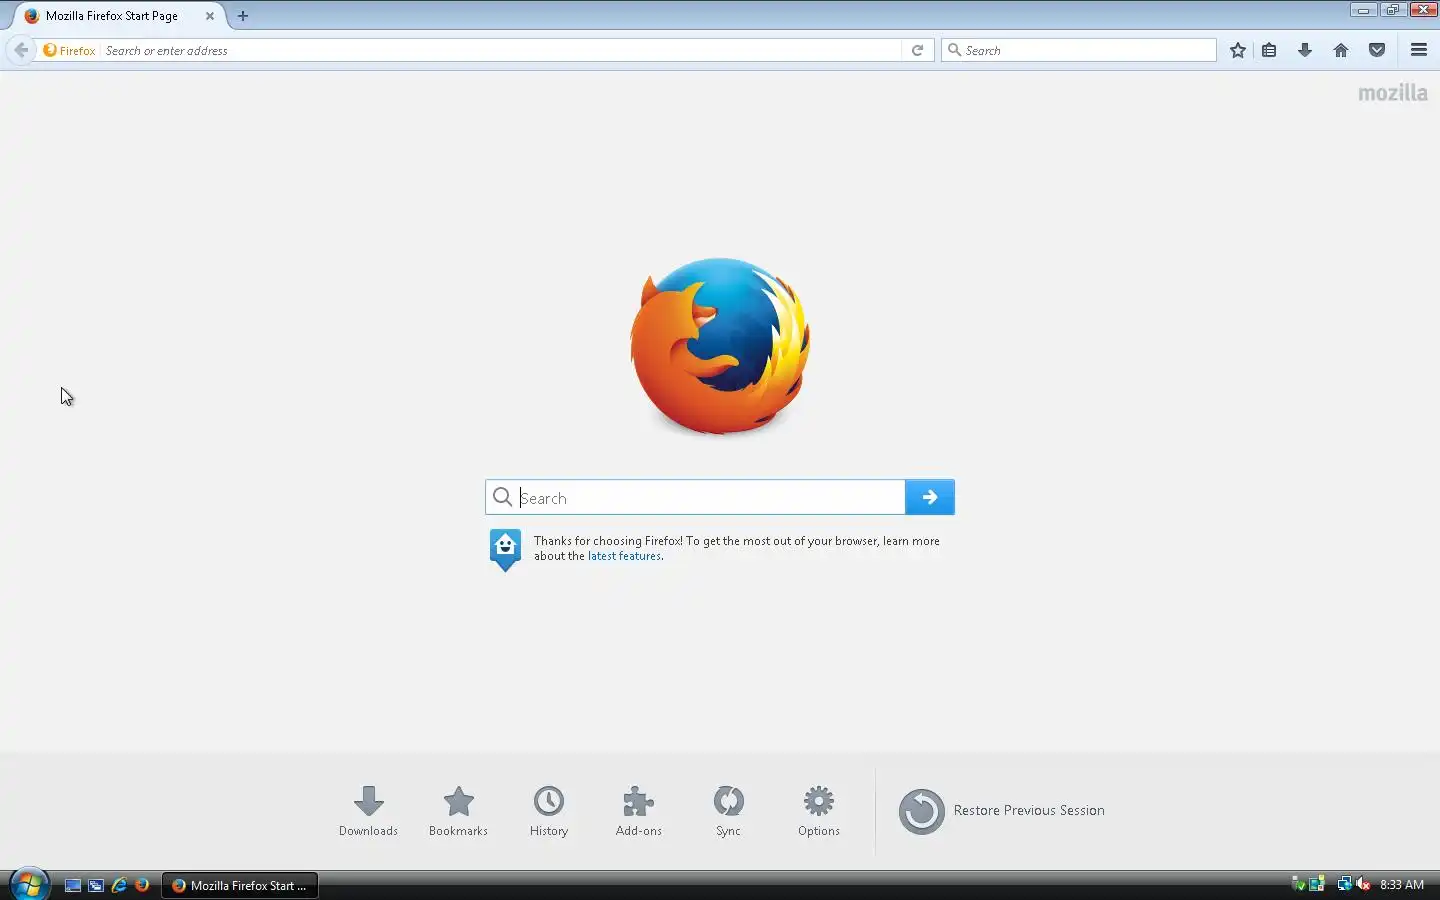1440x900 pixels.
Task: Click Switch between windows quick launch icon
Action: click(x=96, y=885)
